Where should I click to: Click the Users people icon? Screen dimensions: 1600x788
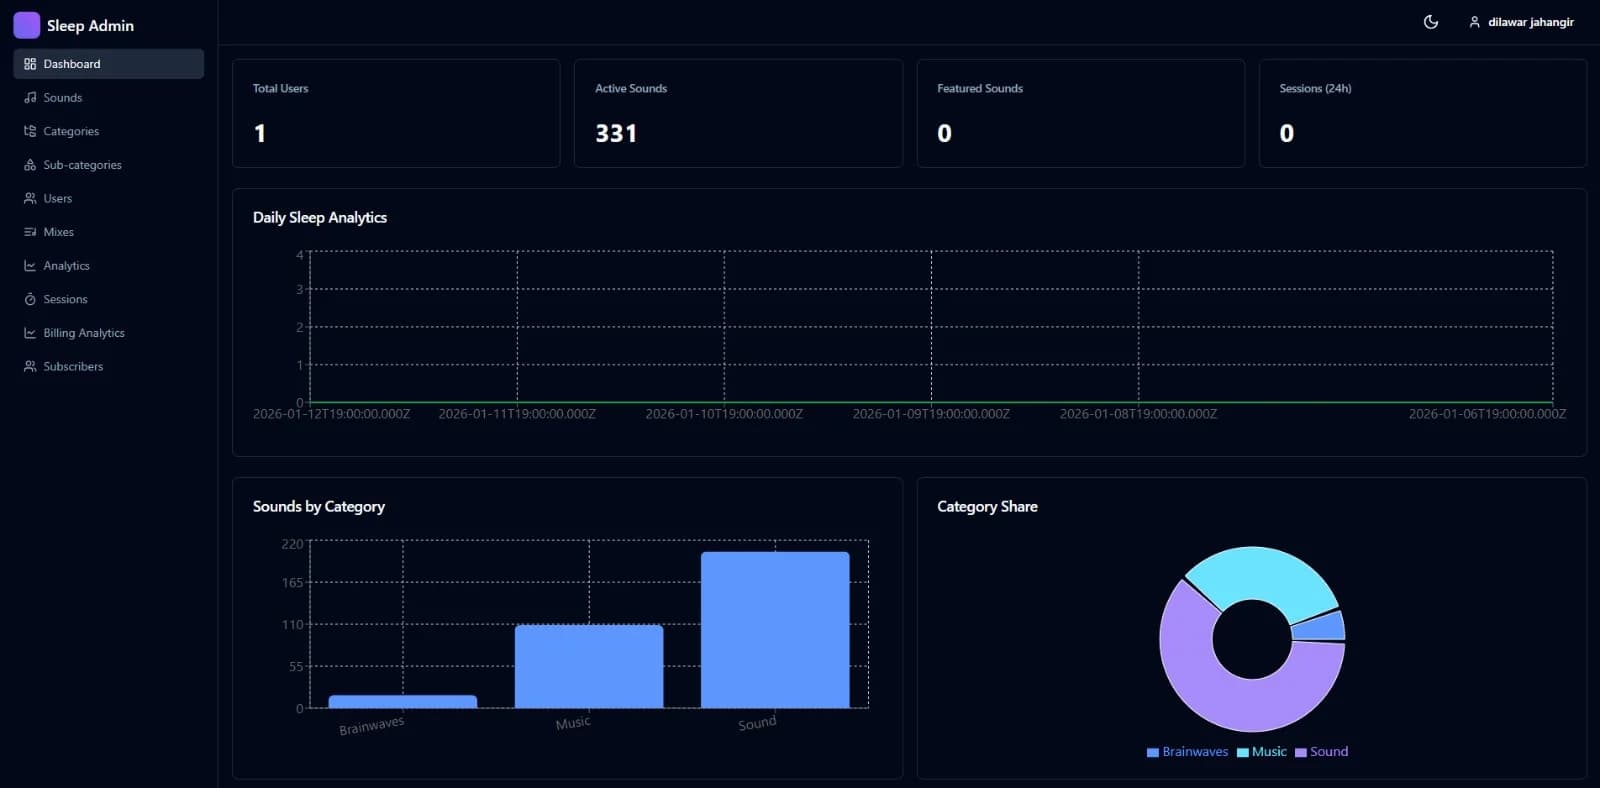[30, 198]
